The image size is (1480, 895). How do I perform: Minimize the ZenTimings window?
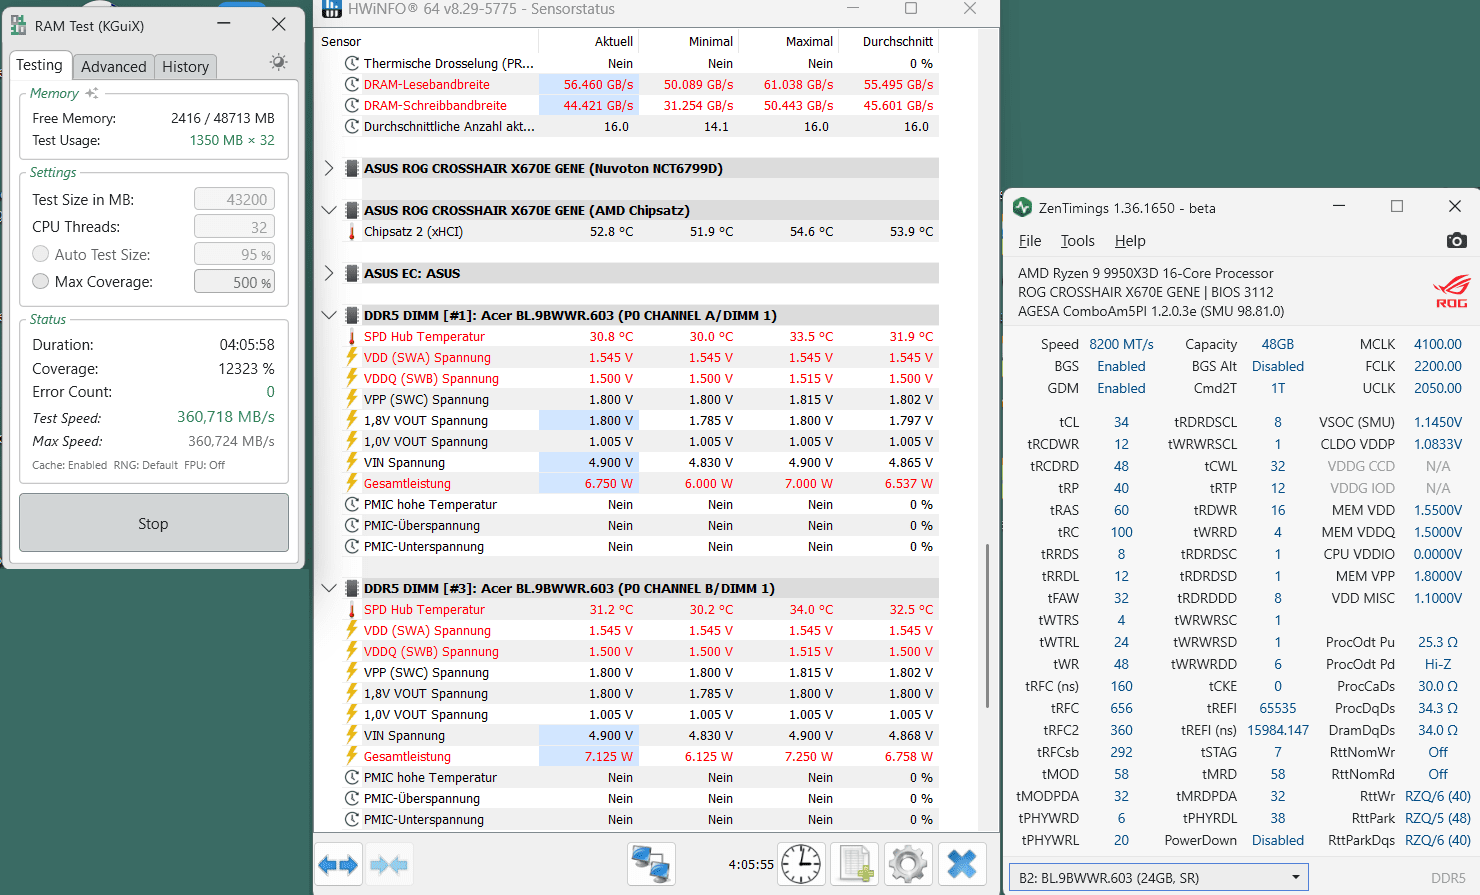(1339, 206)
